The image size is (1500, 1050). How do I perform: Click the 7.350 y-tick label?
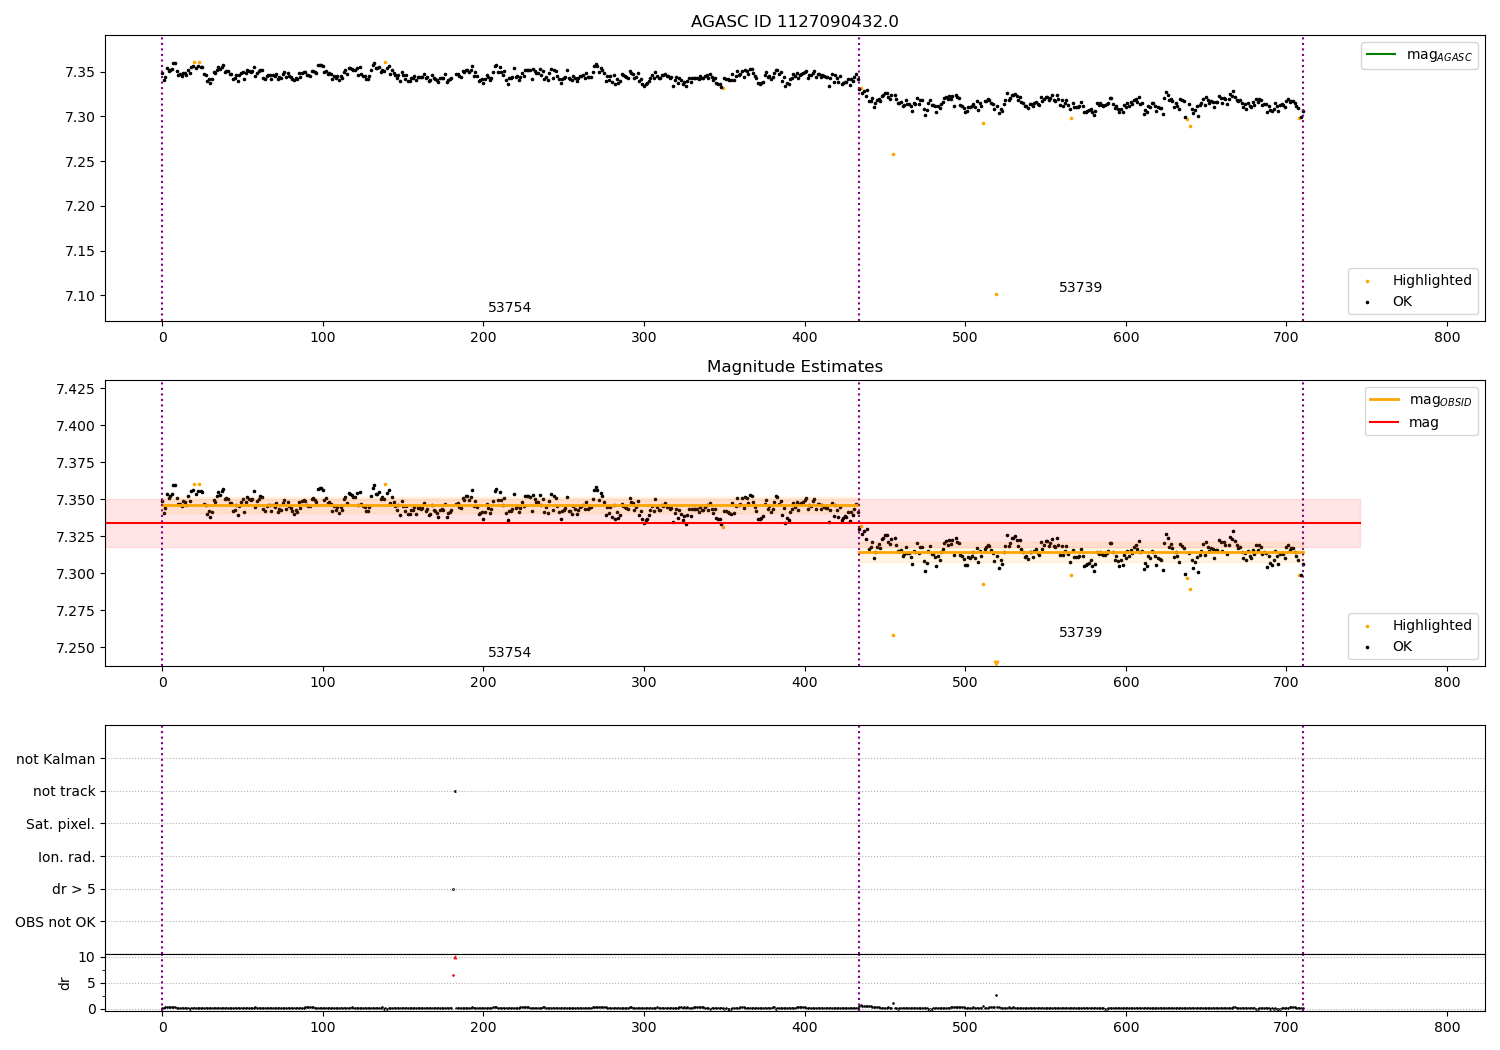point(75,500)
